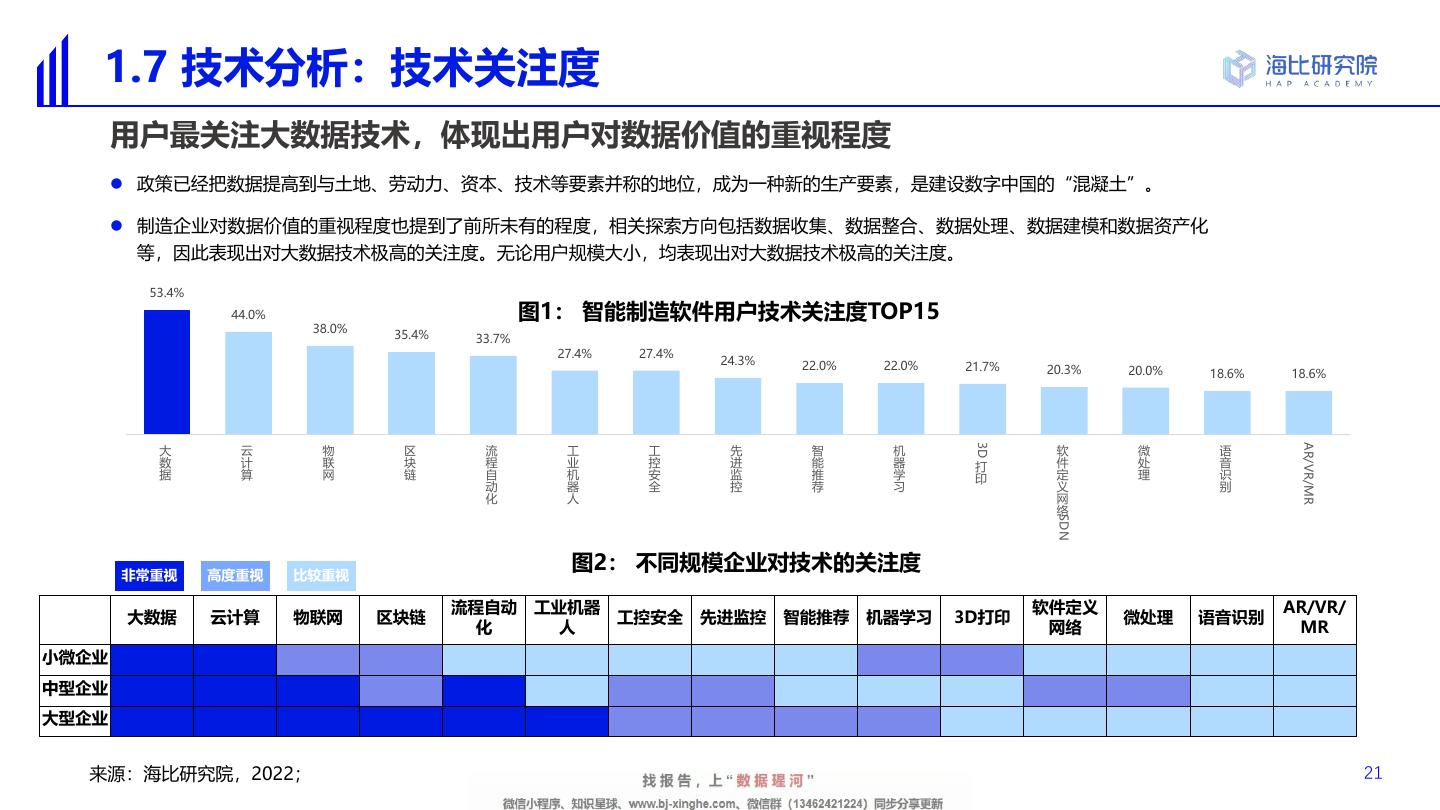This screenshot has width=1440, height=810.
Task: Click the page number 21
Action: (x=1373, y=772)
